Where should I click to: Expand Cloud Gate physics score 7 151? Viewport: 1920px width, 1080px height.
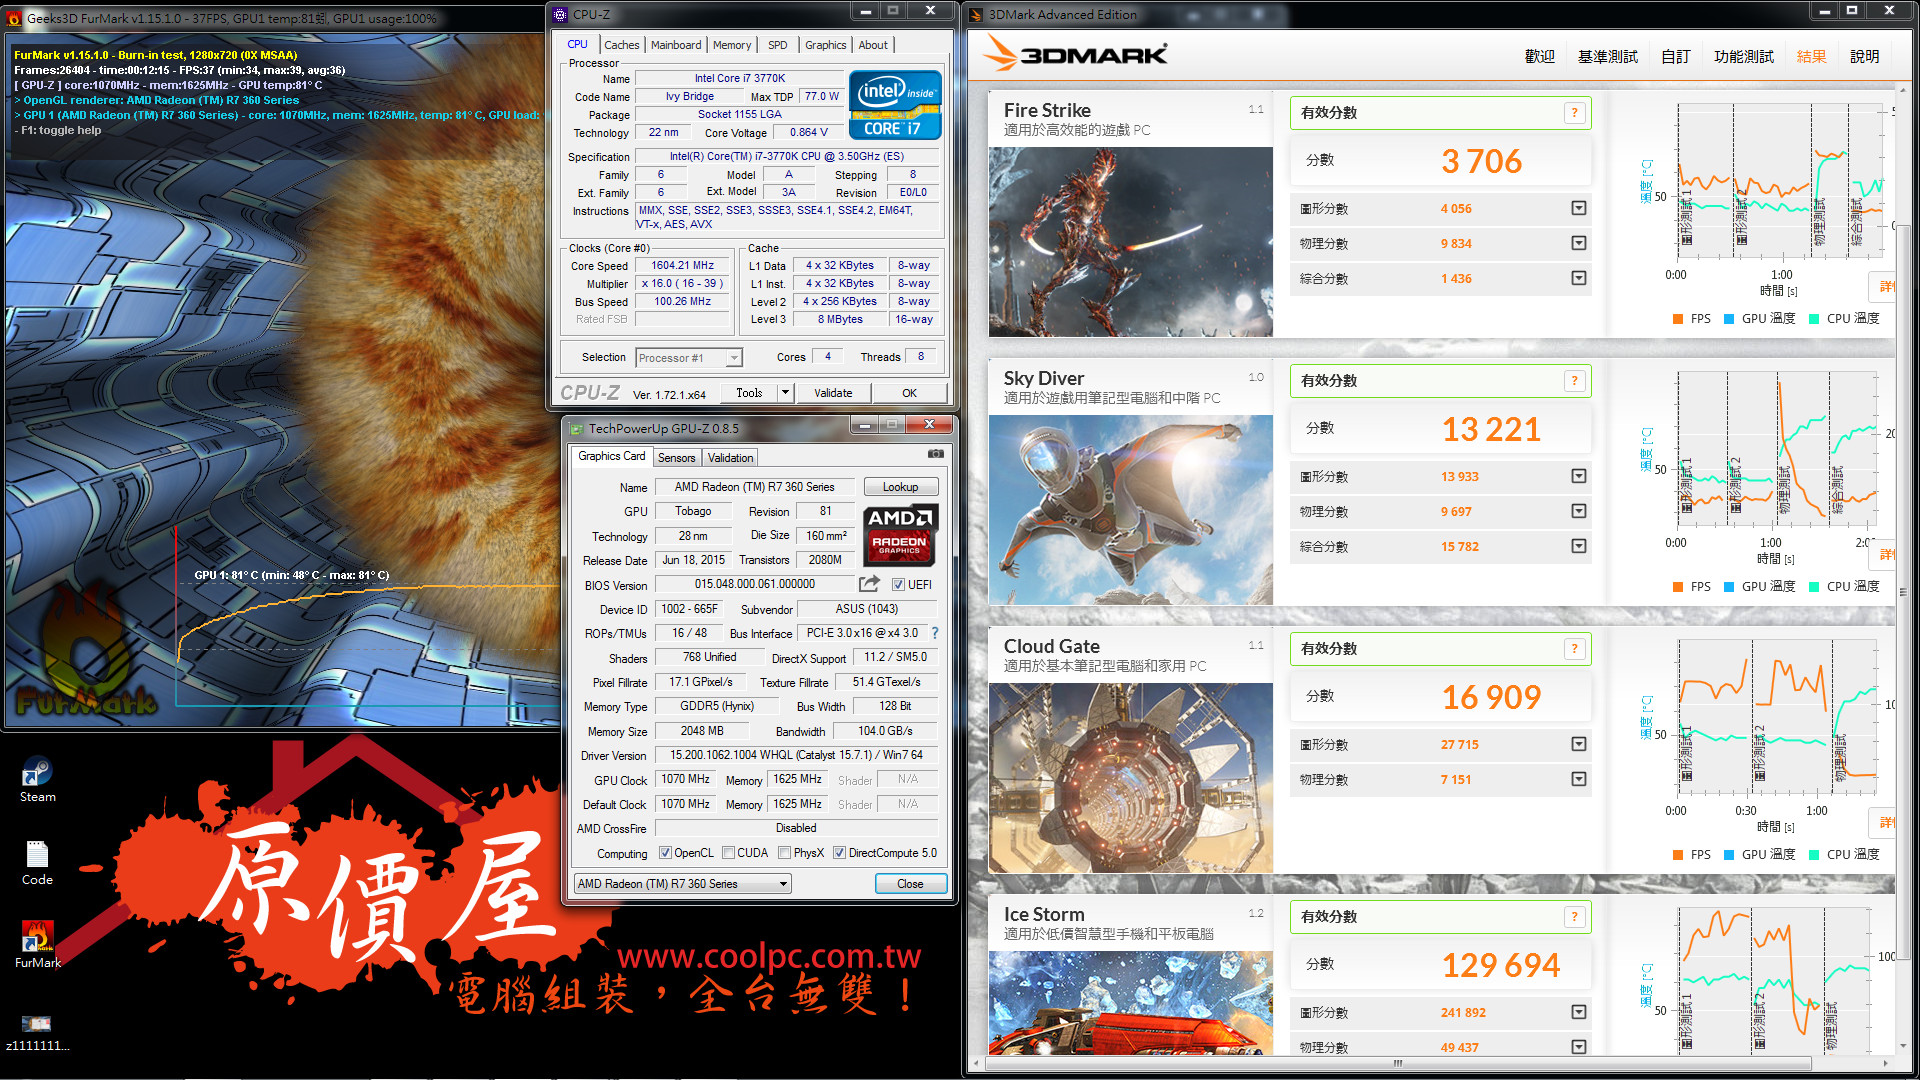tap(1579, 779)
